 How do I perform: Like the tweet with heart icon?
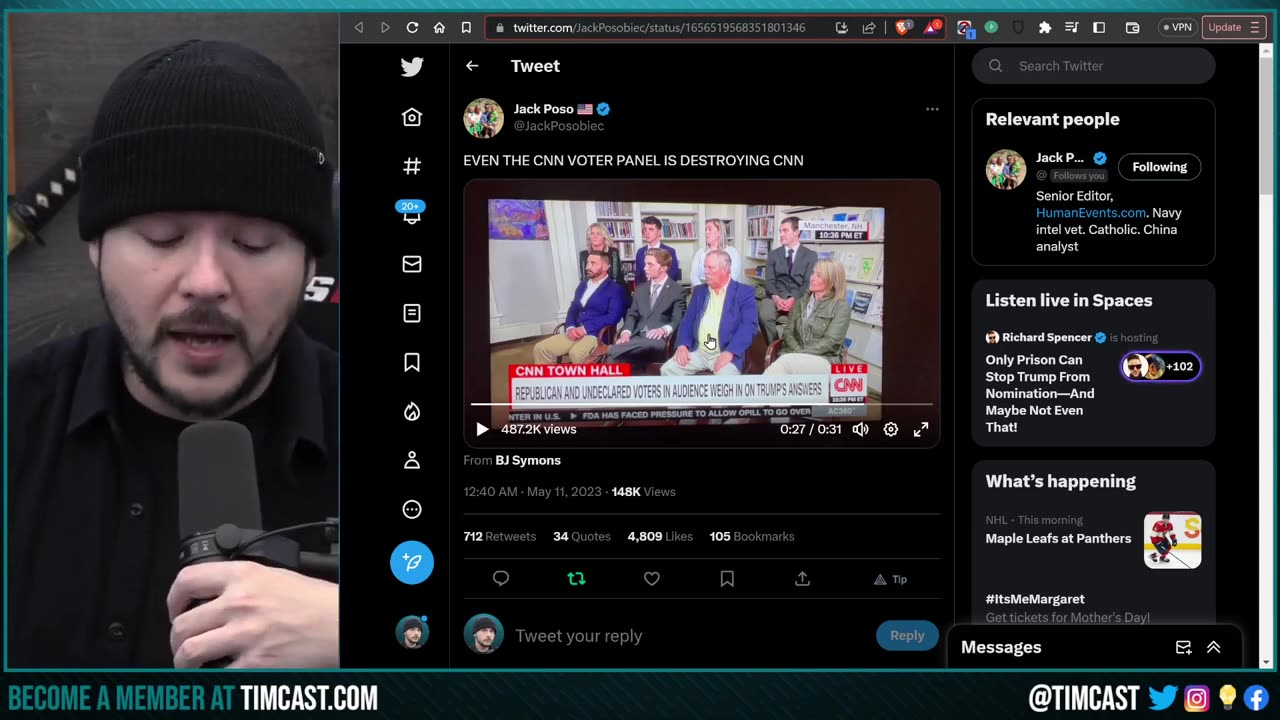coord(652,579)
